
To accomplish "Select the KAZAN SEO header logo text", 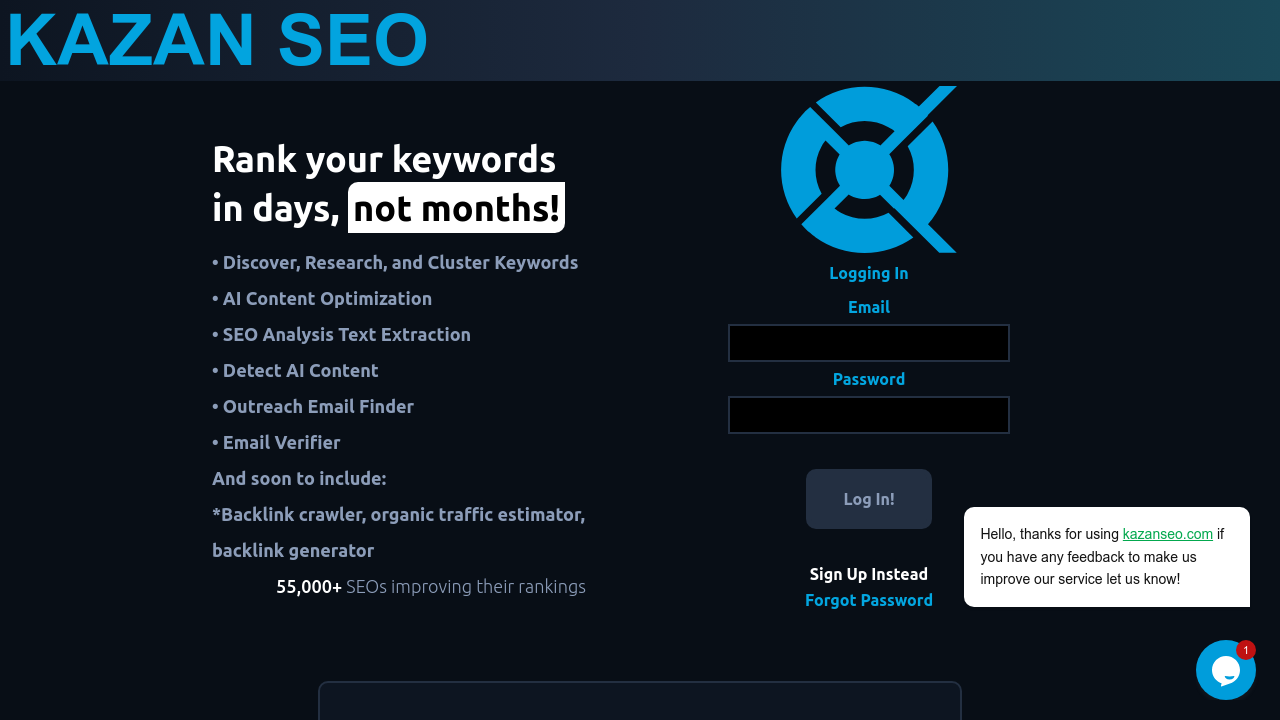I will point(216,40).
